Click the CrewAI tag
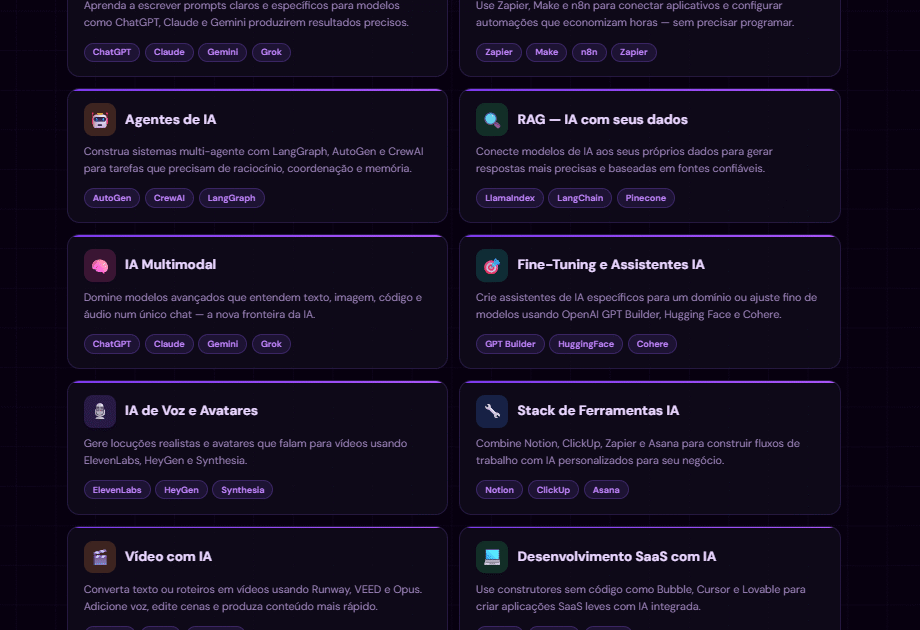920x630 pixels. pos(169,198)
